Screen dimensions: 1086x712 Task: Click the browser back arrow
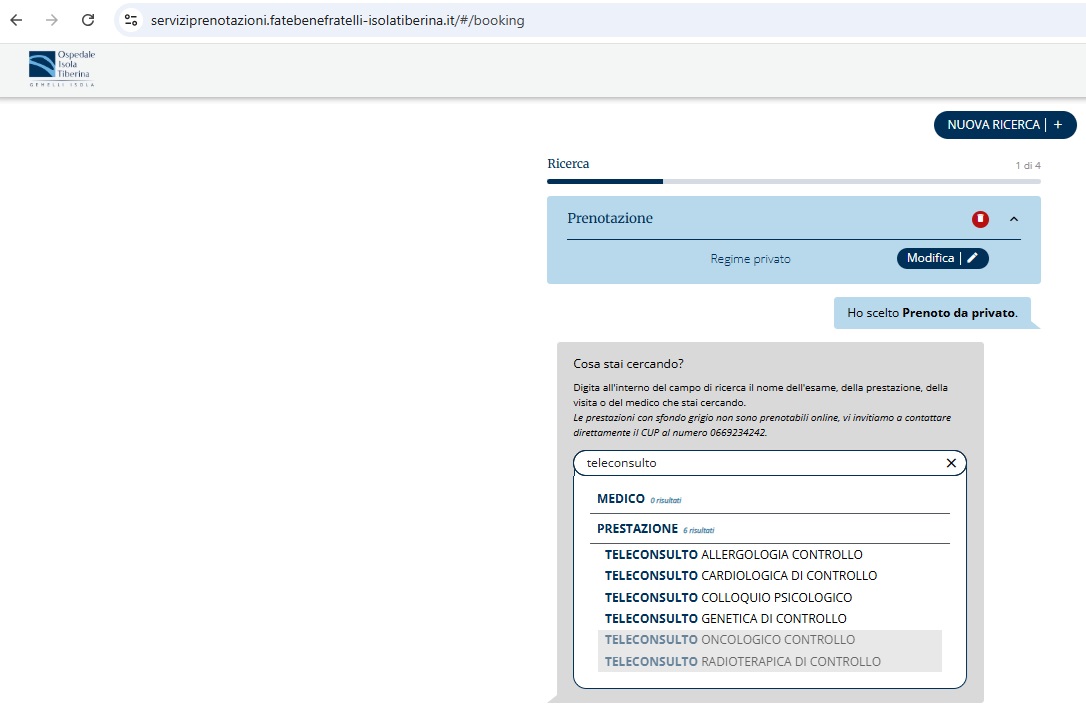tap(16, 20)
